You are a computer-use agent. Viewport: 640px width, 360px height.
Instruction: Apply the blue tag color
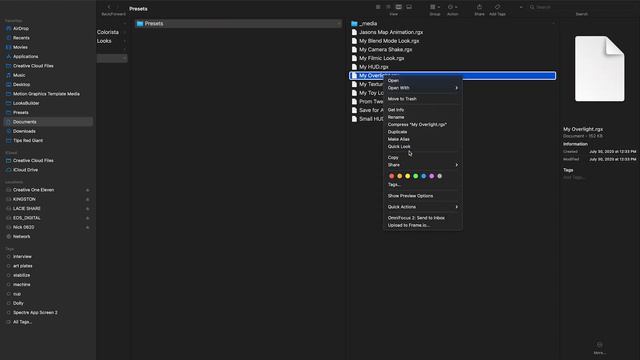tap(423, 176)
